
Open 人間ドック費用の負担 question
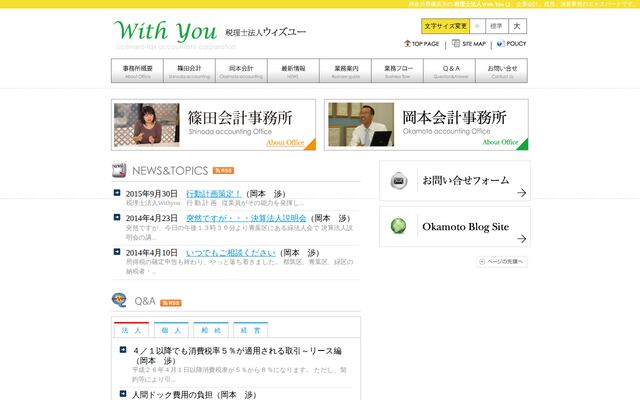pyautogui.click(x=194, y=395)
